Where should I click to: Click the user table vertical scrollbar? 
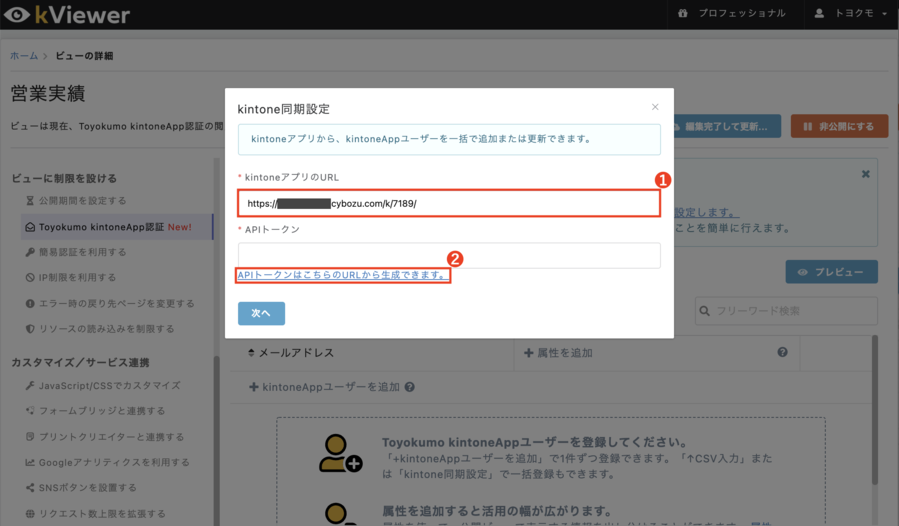[875, 410]
